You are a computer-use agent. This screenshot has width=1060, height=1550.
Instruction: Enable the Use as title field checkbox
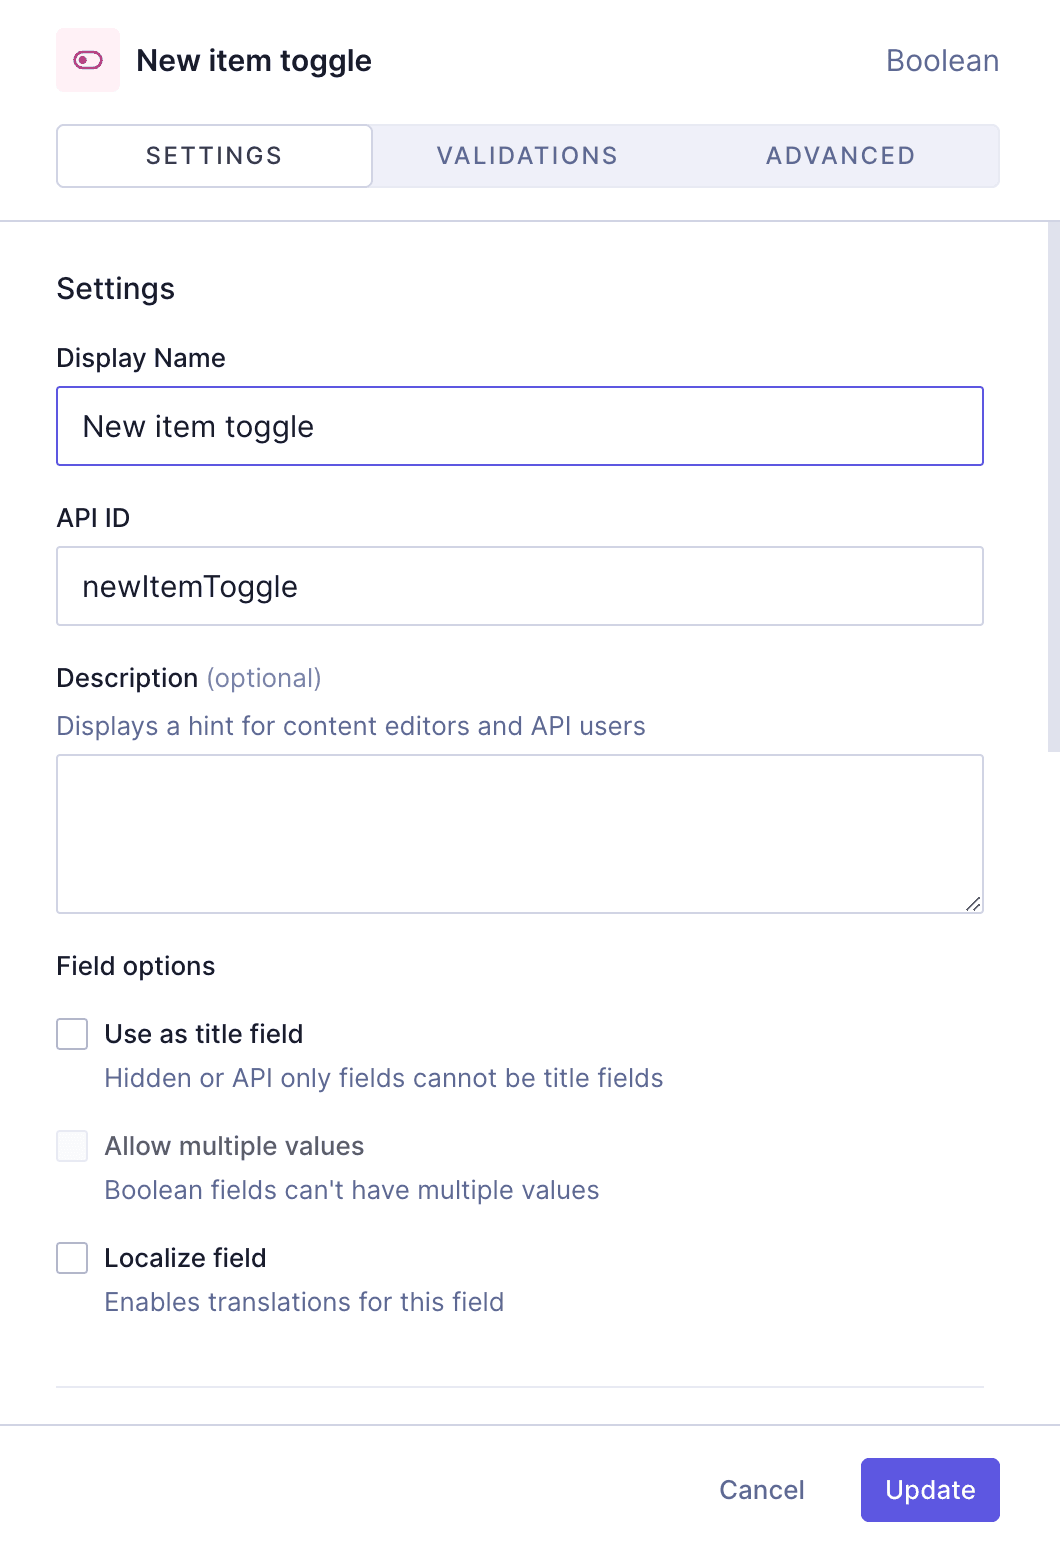pyautogui.click(x=71, y=1034)
